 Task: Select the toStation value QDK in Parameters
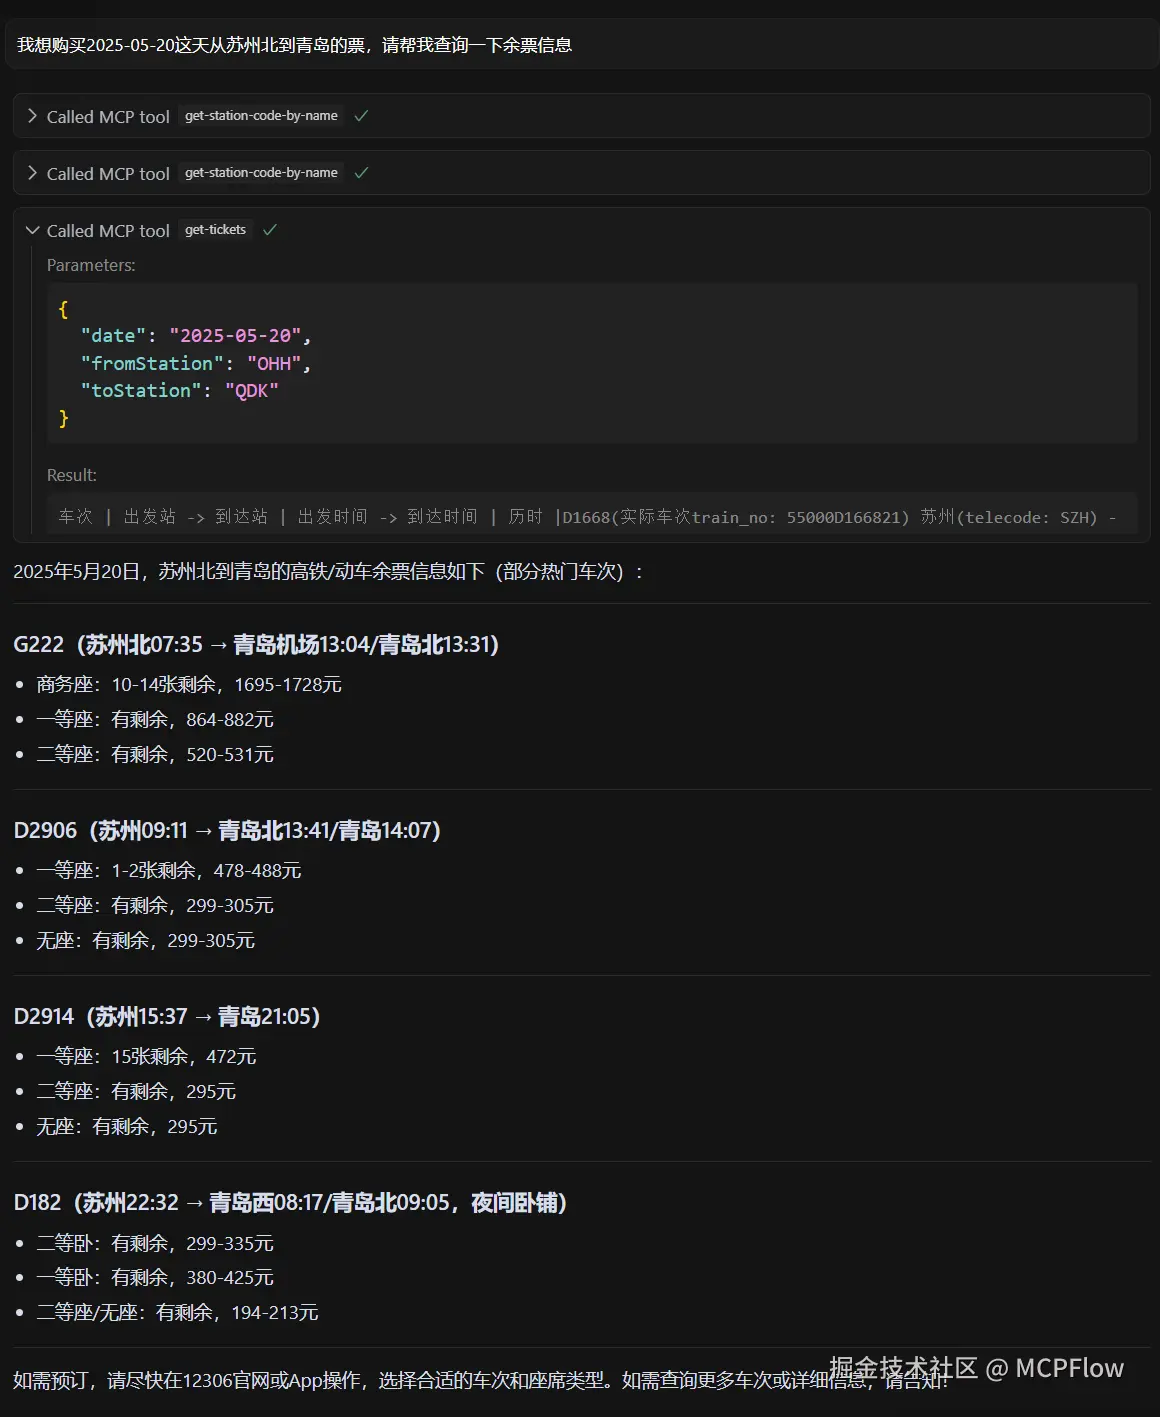coord(251,391)
